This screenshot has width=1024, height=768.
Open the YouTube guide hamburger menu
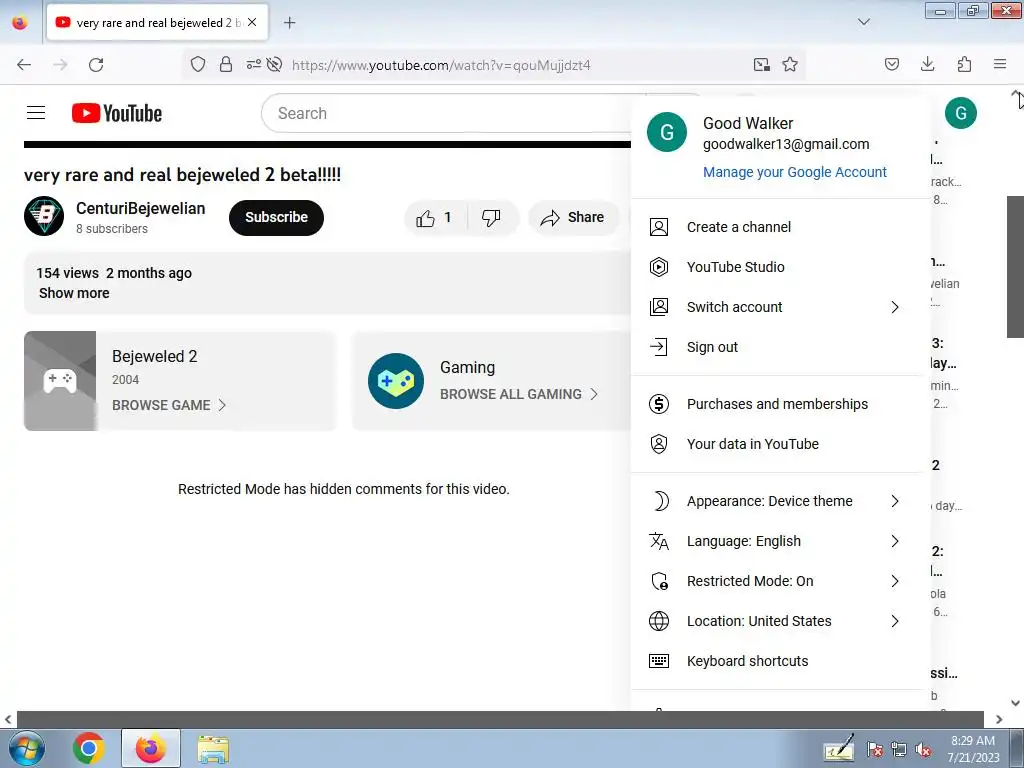pyautogui.click(x=36, y=113)
